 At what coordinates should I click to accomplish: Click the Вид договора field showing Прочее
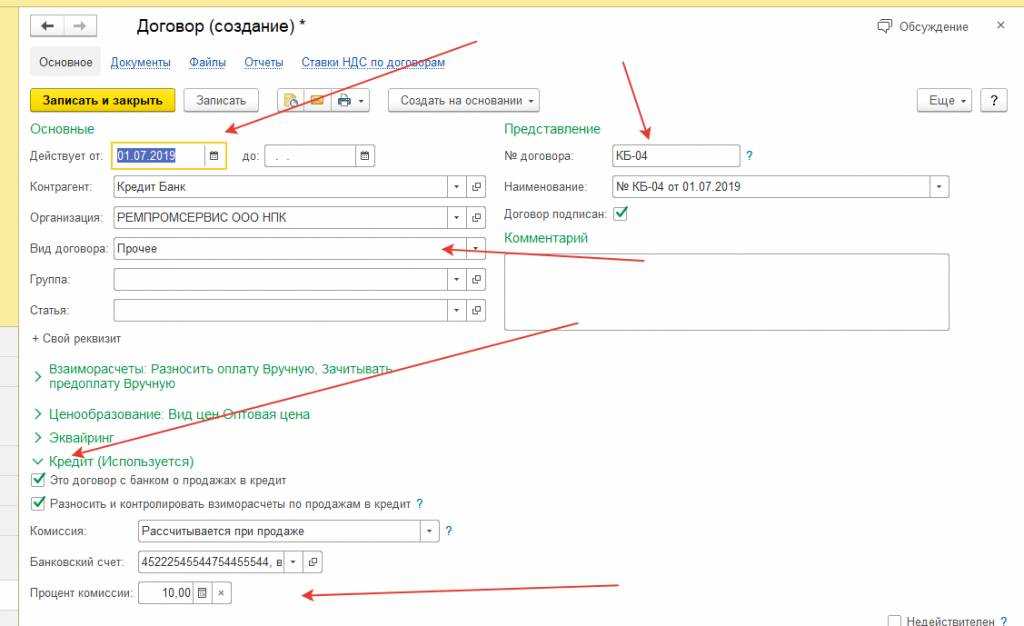[x=290, y=249]
